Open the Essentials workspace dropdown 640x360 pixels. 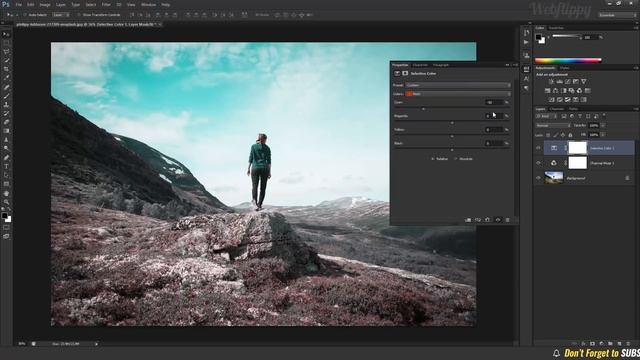[617, 15]
